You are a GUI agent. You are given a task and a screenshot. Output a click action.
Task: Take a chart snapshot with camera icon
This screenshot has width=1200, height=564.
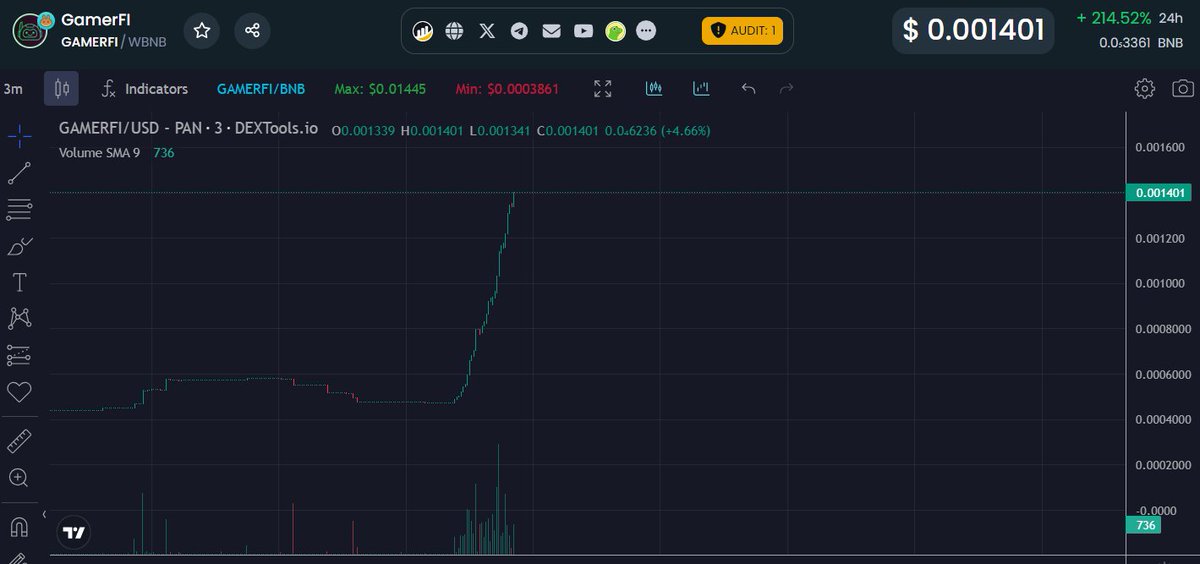coord(1183,88)
